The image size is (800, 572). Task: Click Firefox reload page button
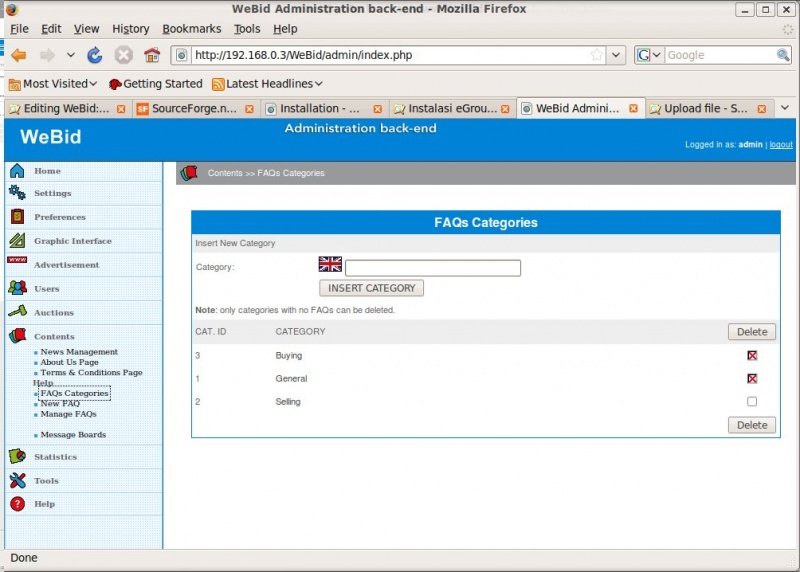(x=95, y=55)
